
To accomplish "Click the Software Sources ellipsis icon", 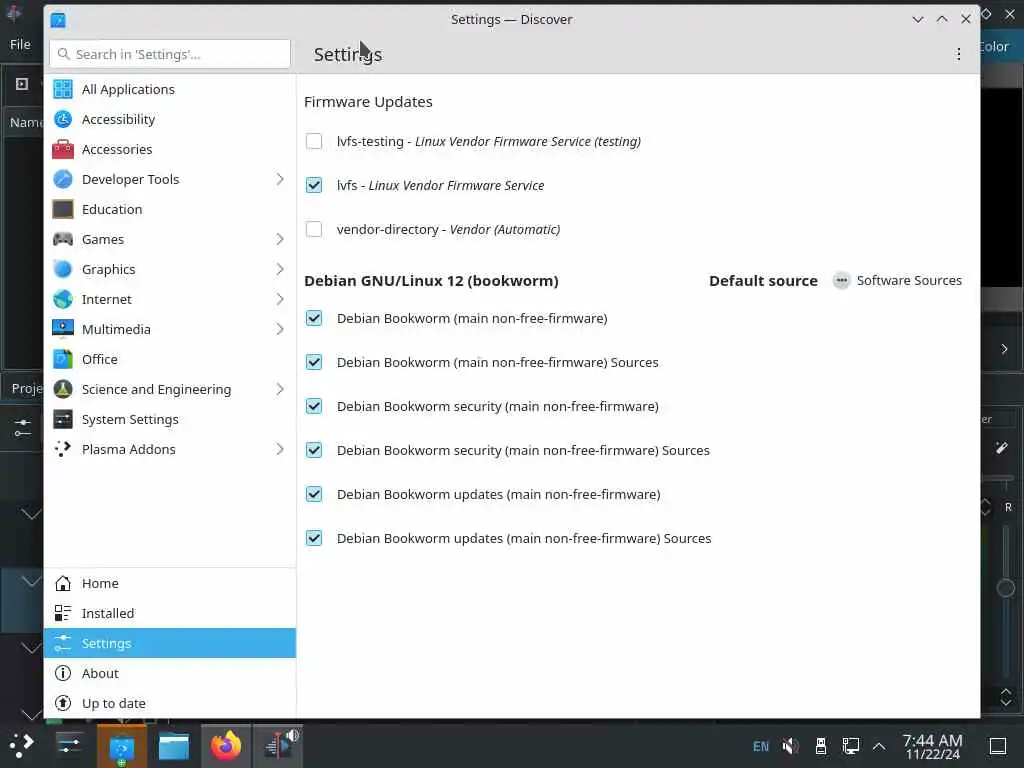I will click(842, 281).
